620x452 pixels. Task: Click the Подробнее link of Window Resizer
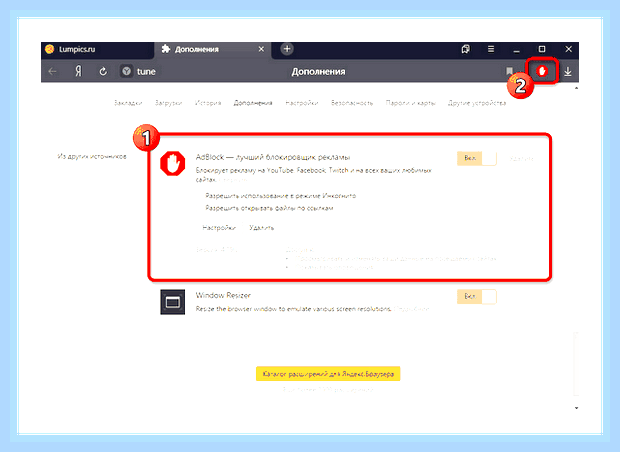point(412,309)
